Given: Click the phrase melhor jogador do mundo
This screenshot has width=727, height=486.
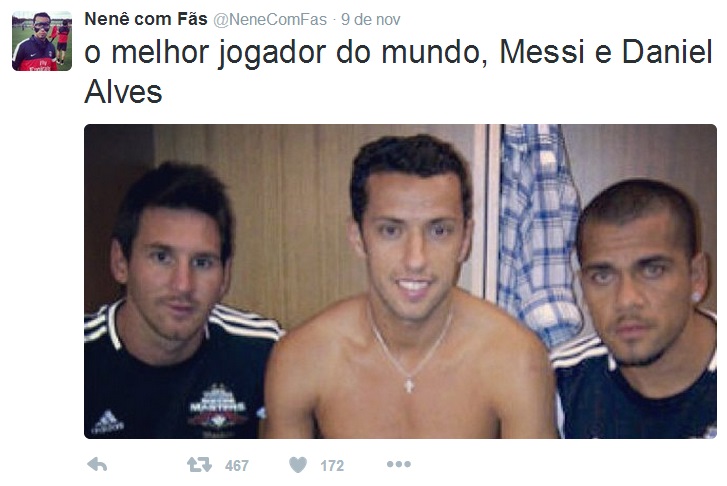Looking at the screenshot, I should click(295, 53).
